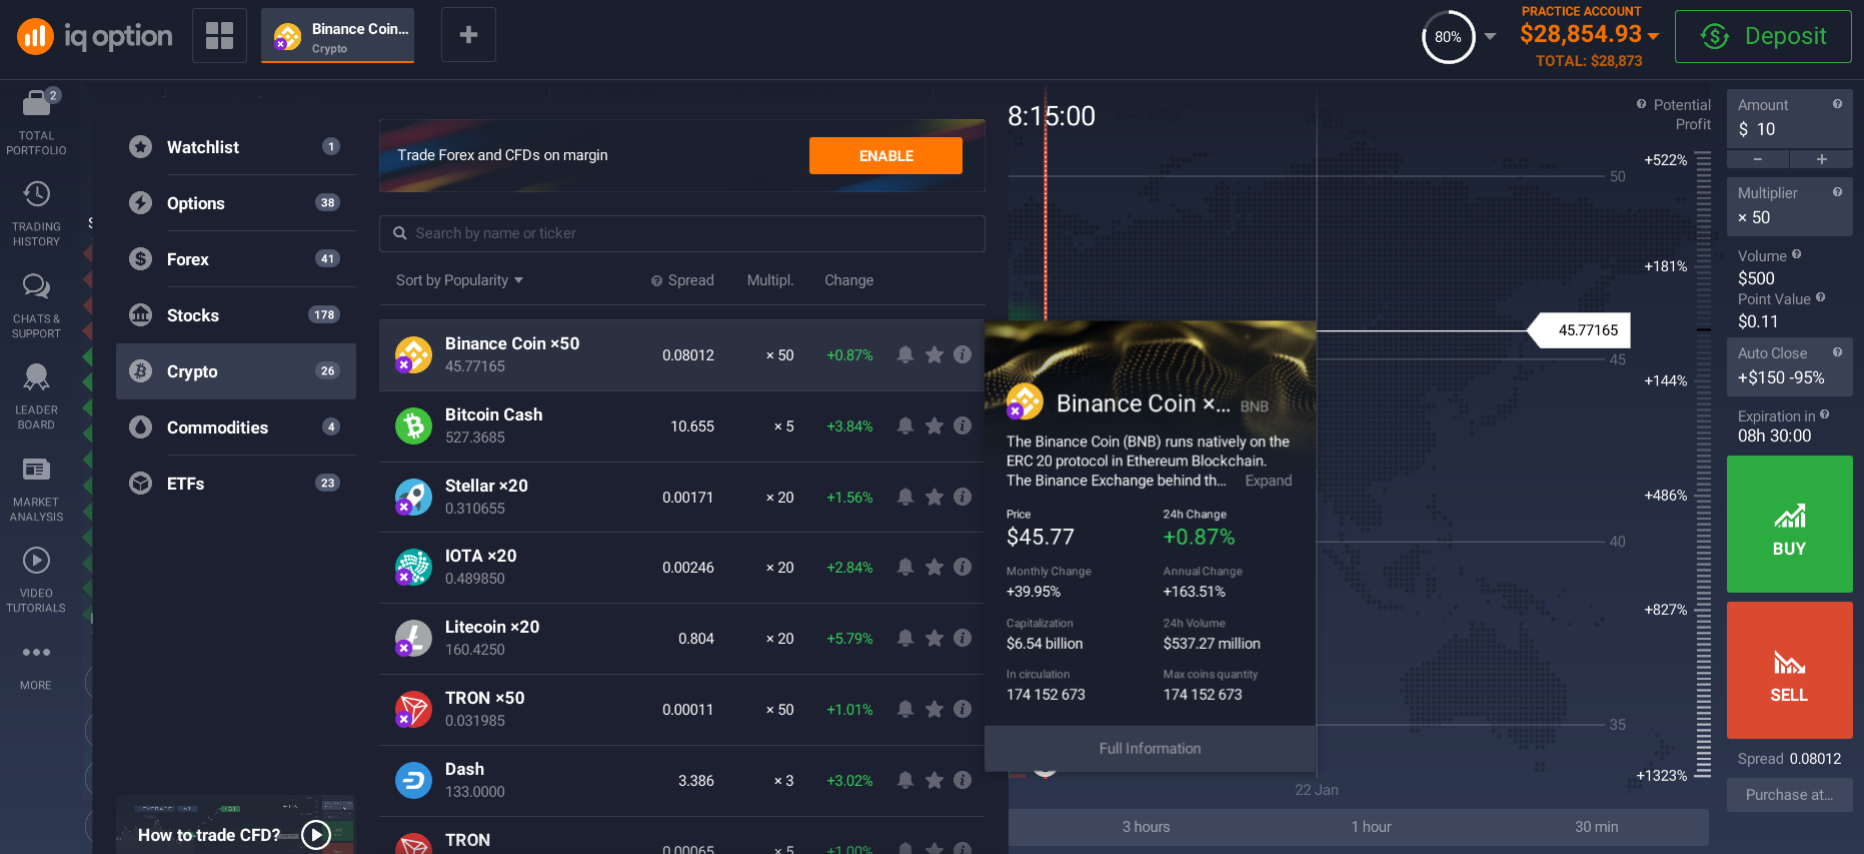Click the Multiplier help question icon
The width and height of the screenshot is (1864, 854).
(1837, 192)
